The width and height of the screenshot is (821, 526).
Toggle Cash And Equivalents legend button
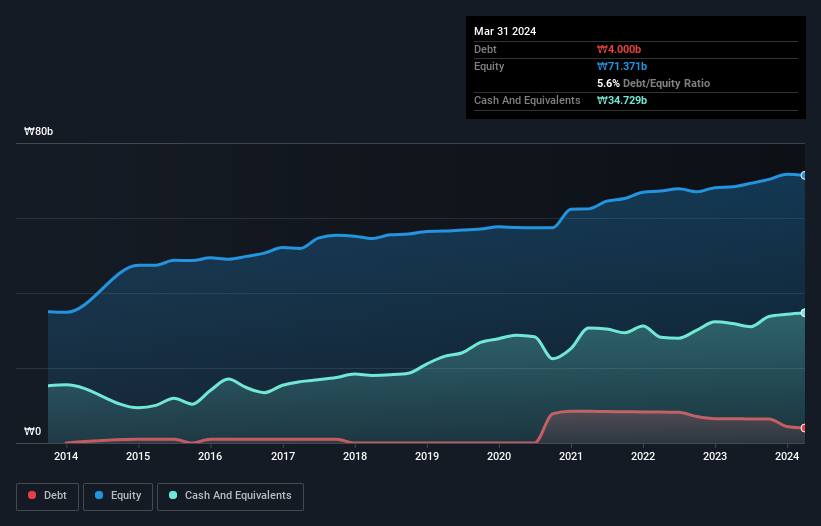pyautogui.click(x=230, y=496)
